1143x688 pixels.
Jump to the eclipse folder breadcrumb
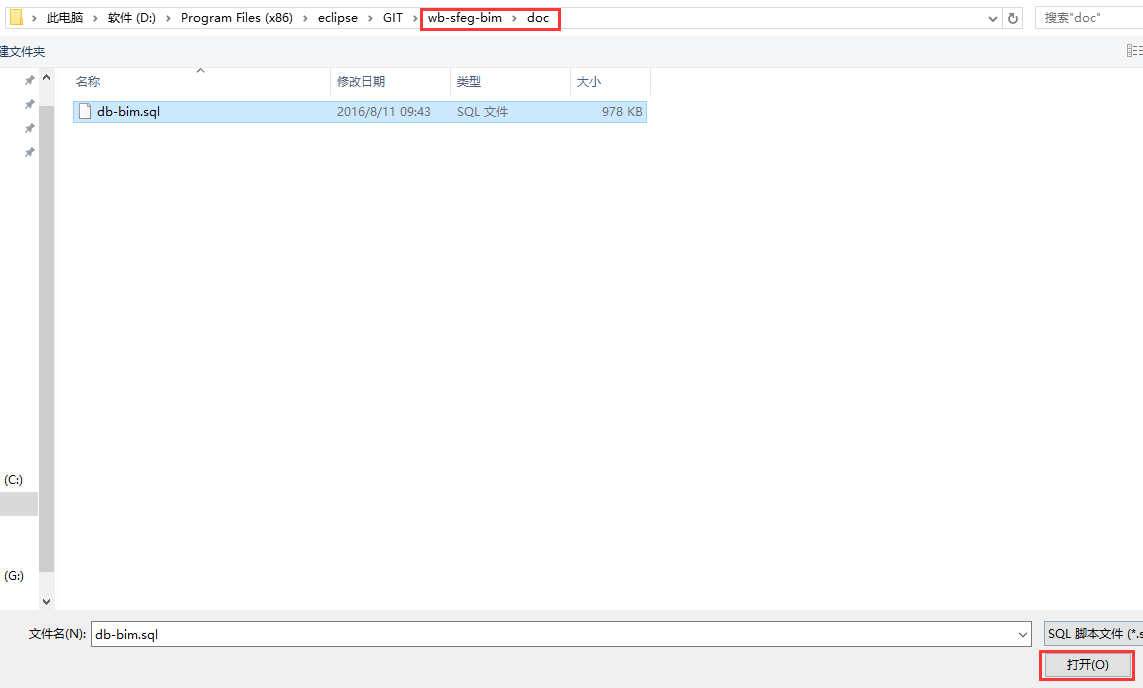pyautogui.click(x=338, y=18)
